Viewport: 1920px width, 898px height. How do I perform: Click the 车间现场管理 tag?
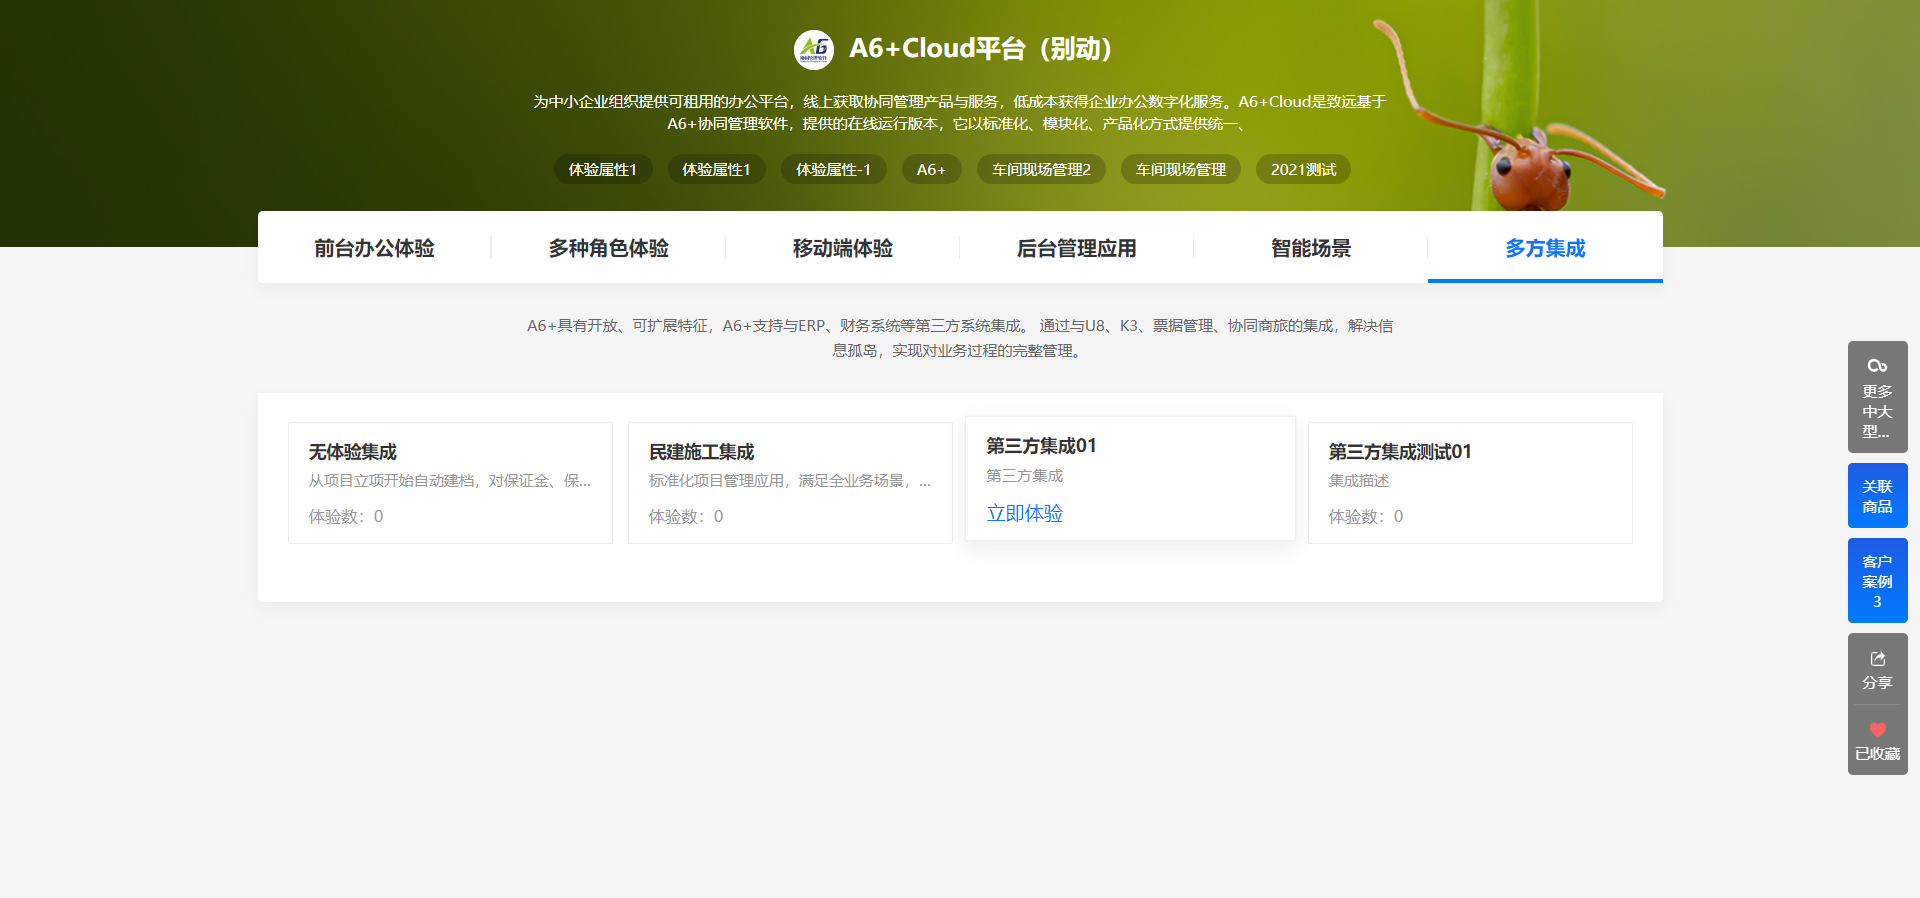(x=1181, y=170)
